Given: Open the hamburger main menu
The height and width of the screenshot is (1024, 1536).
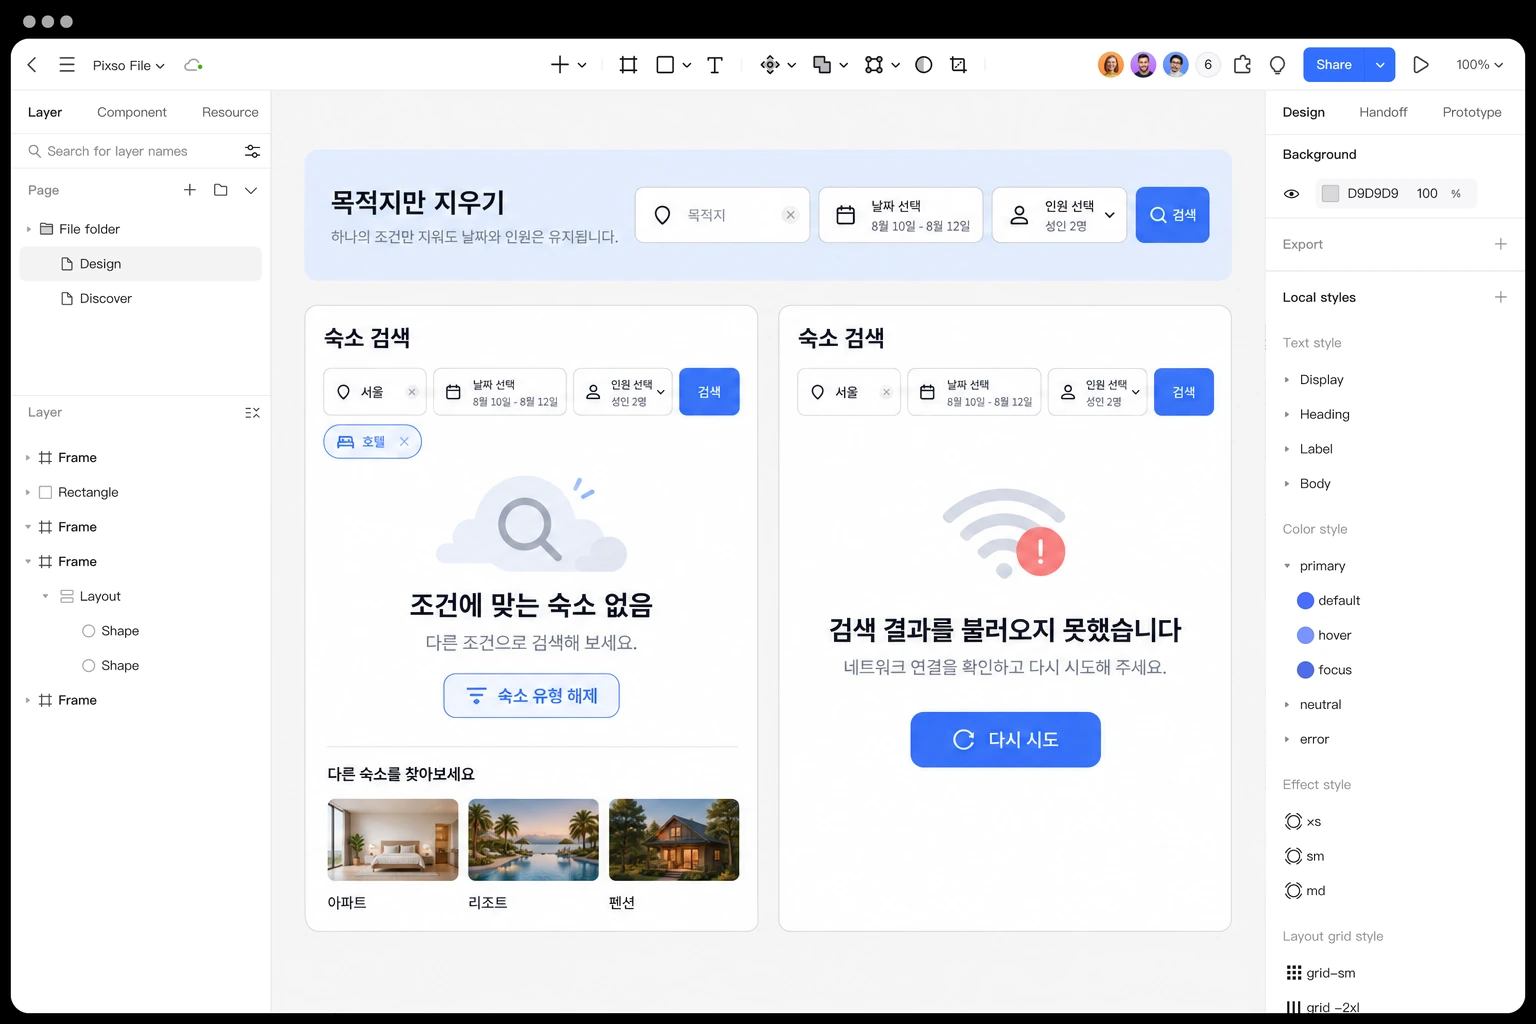Looking at the screenshot, I should click(67, 65).
